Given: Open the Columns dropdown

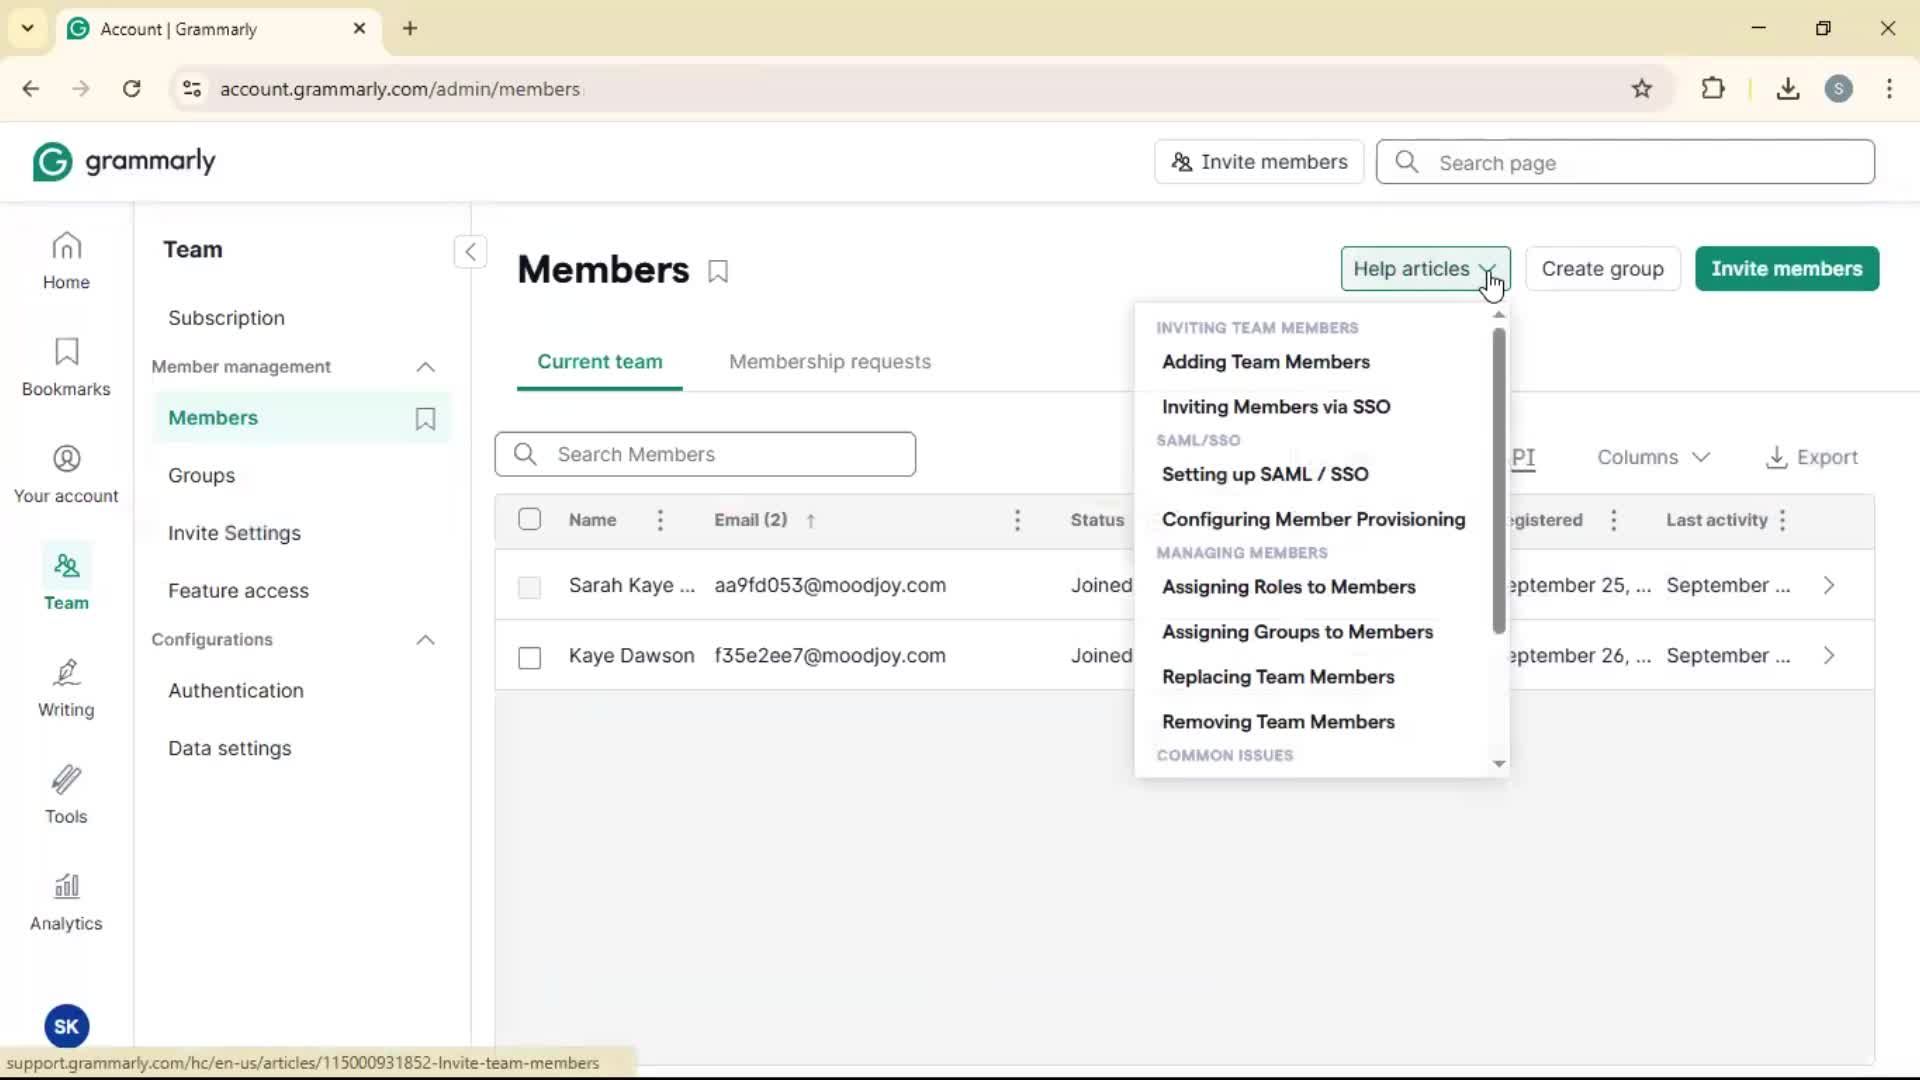Looking at the screenshot, I should (1653, 457).
